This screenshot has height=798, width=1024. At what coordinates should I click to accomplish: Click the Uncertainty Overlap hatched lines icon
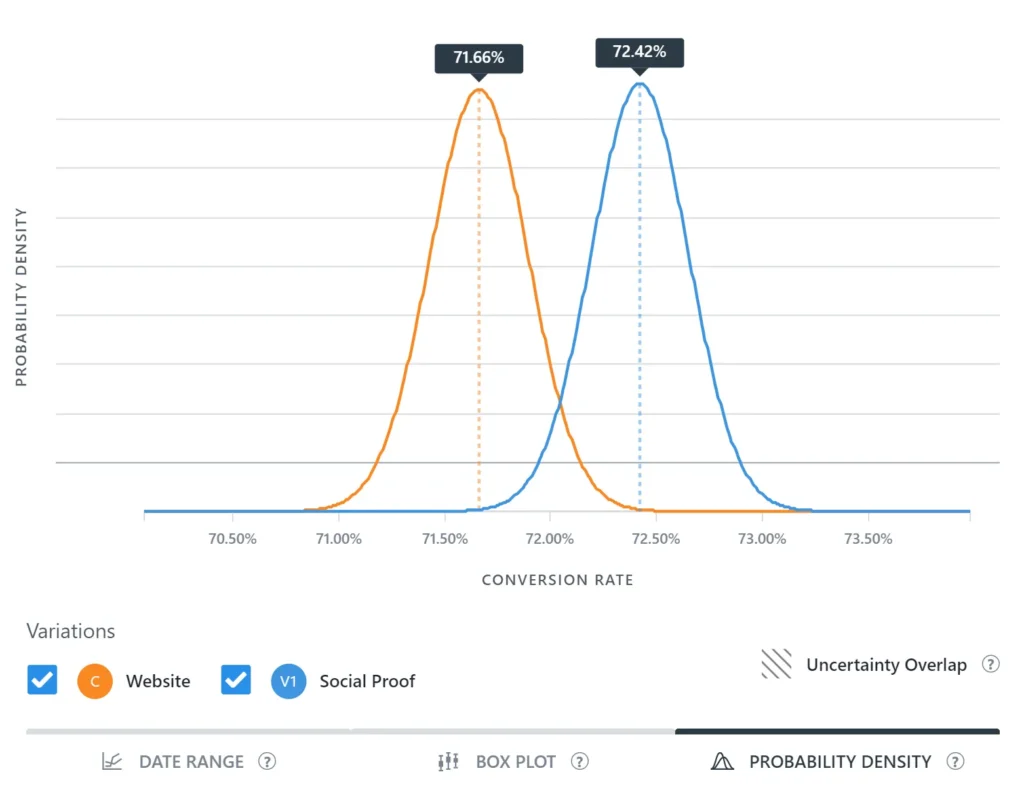click(777, 664)
